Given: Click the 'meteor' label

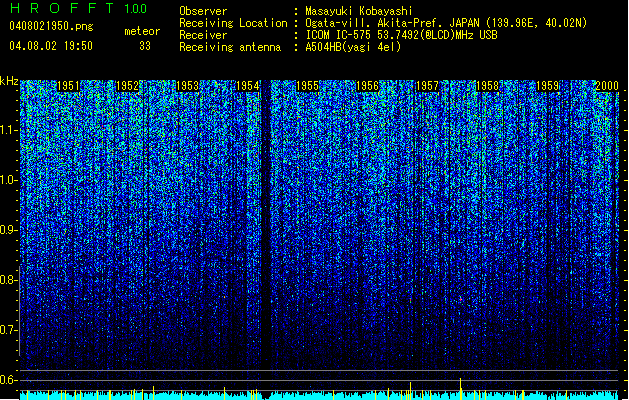Looking at the screenshot, I should [x=142, y=31].
